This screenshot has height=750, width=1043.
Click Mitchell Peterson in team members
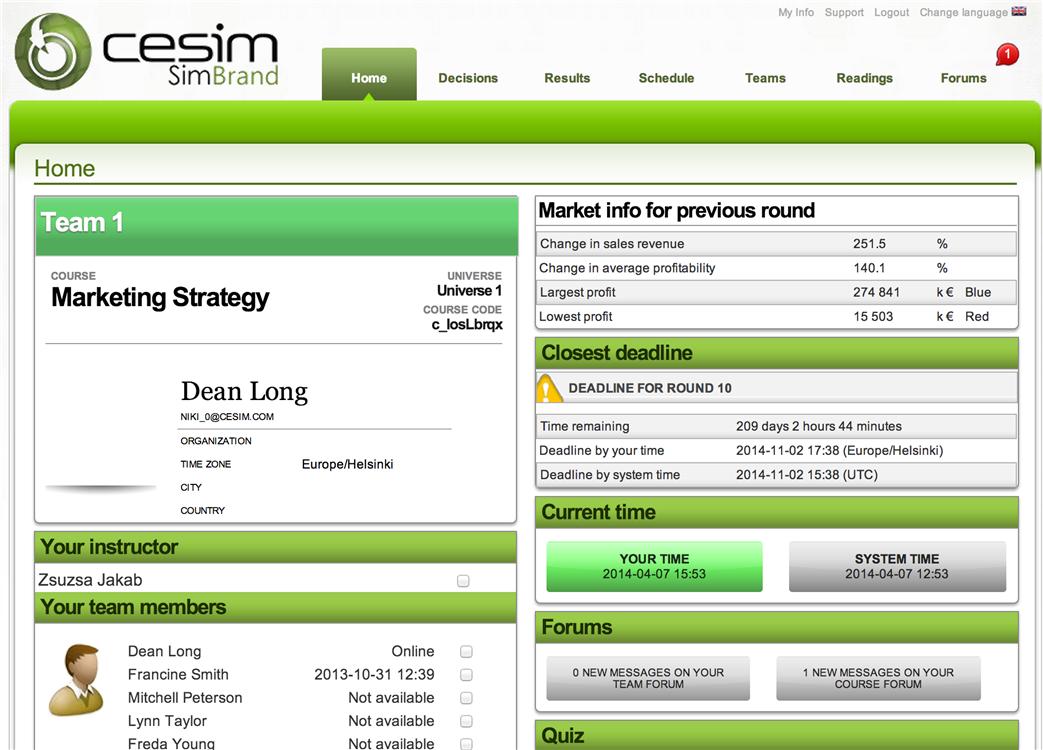tap(185, 698)
